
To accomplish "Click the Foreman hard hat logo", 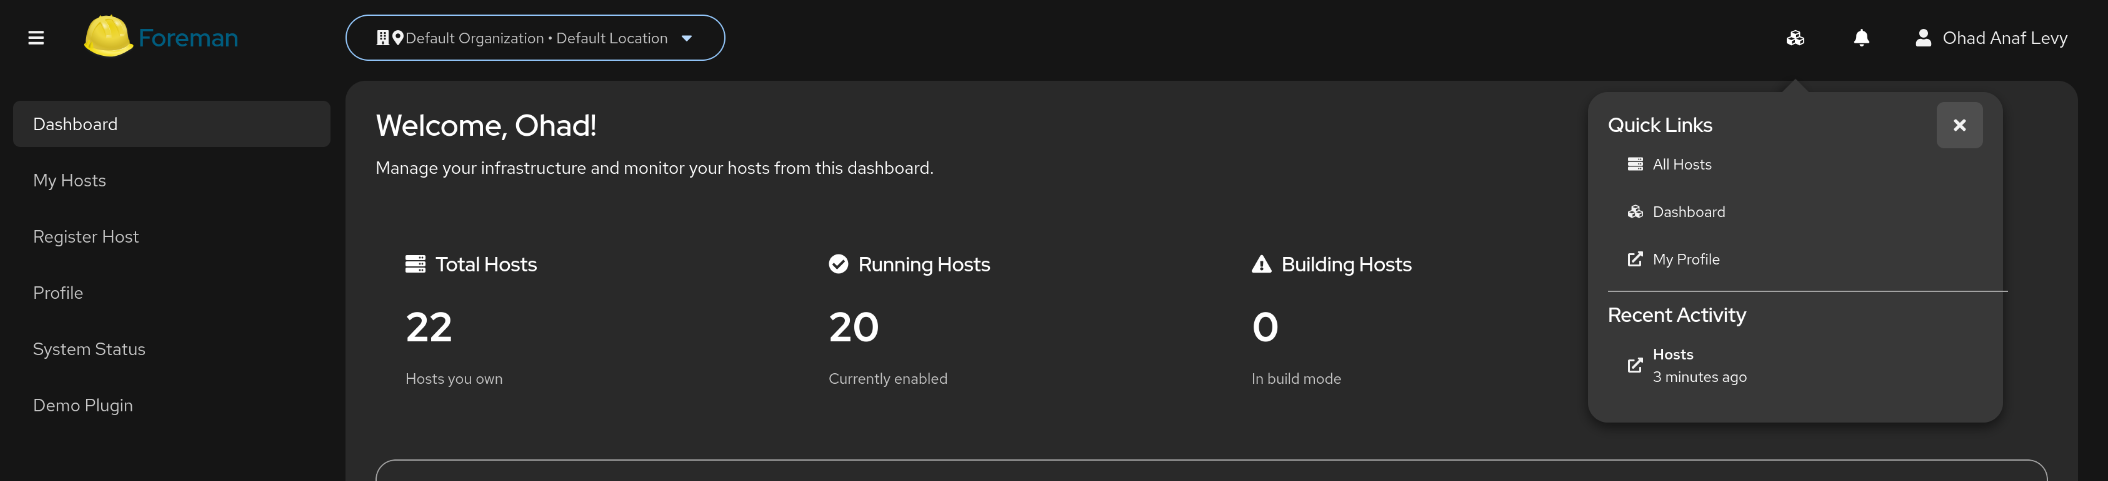I will click(x=108, y=36).
